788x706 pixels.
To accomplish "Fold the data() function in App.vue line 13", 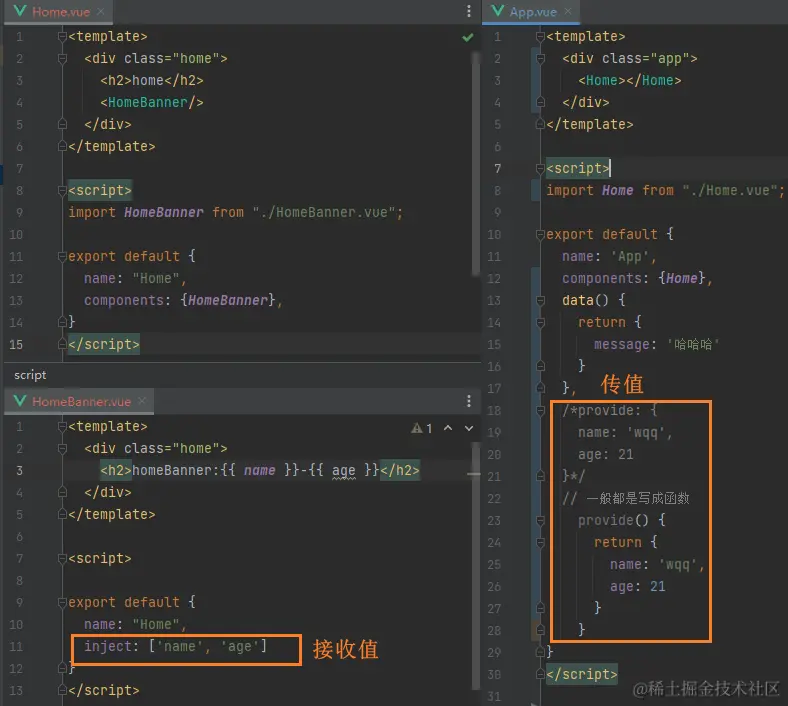I will click(x=540, y=300).
